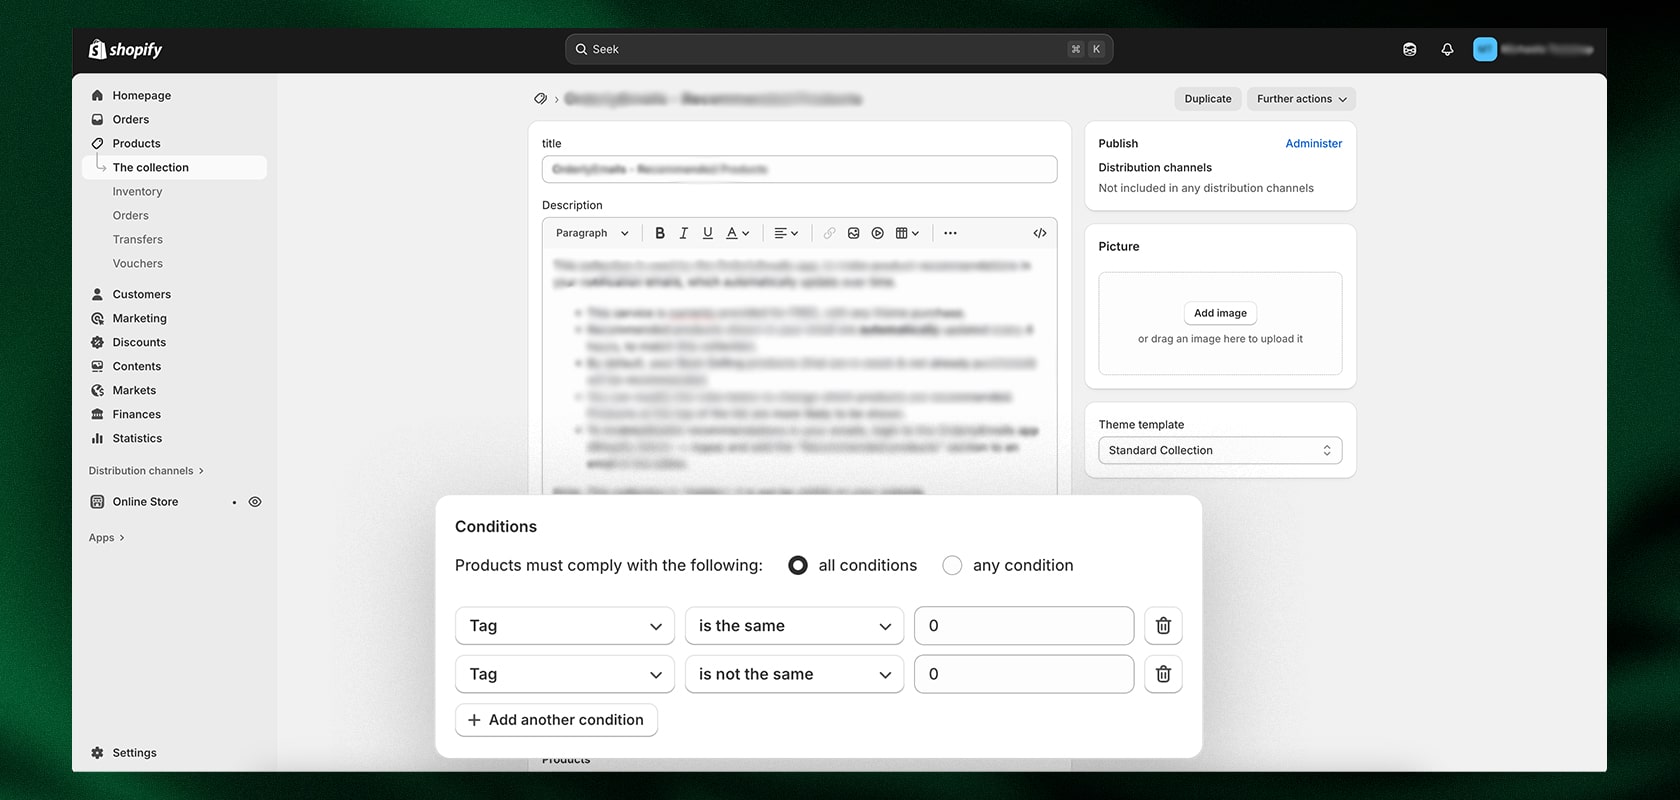The width and height of the screenshot is (1680, 800).
Task: Toggle underline formatting
Action: (708, 233)
